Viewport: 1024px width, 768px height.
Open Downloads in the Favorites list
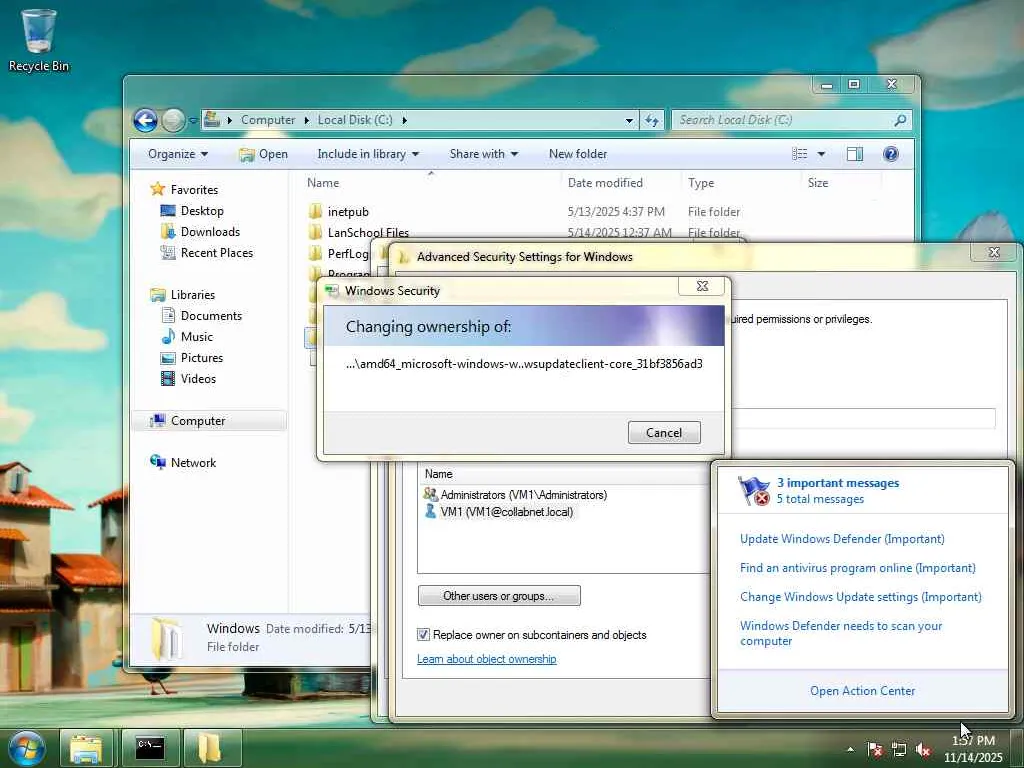click(x=210, y=232)
